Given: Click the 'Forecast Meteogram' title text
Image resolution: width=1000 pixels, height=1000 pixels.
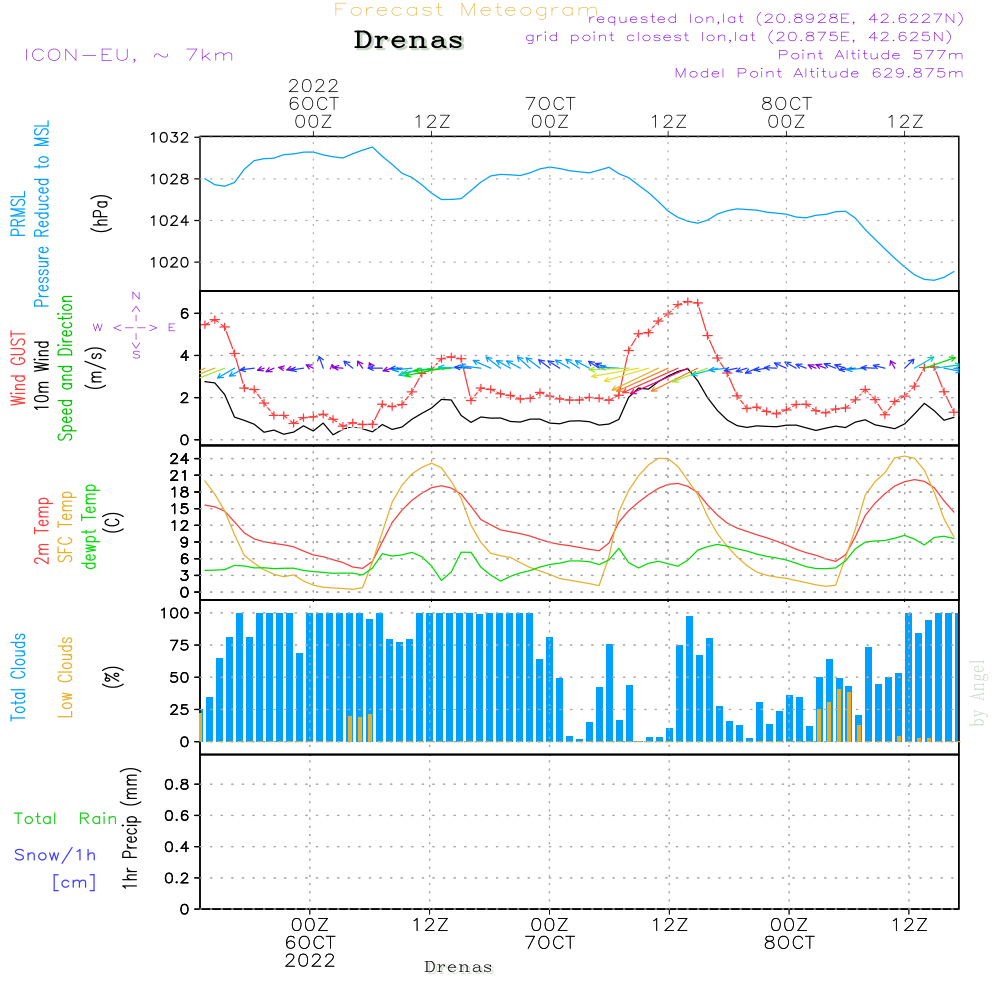Looking at the screenshot, I should click(466, 10).
